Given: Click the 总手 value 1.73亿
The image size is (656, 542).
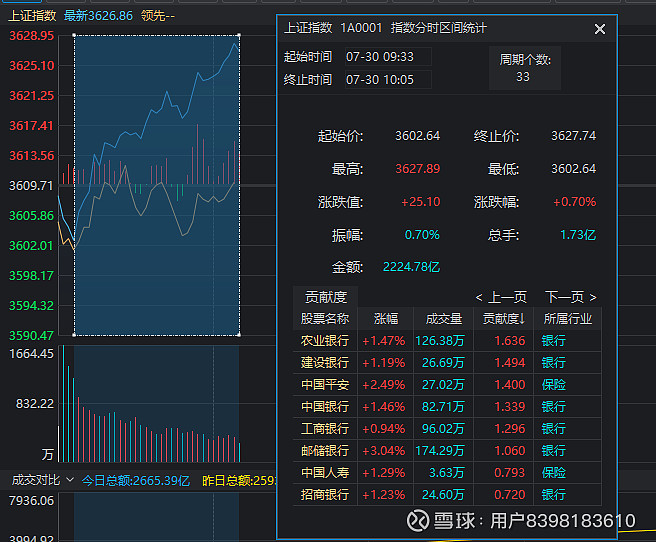Looking at the screenshot, I should [578, 235].
